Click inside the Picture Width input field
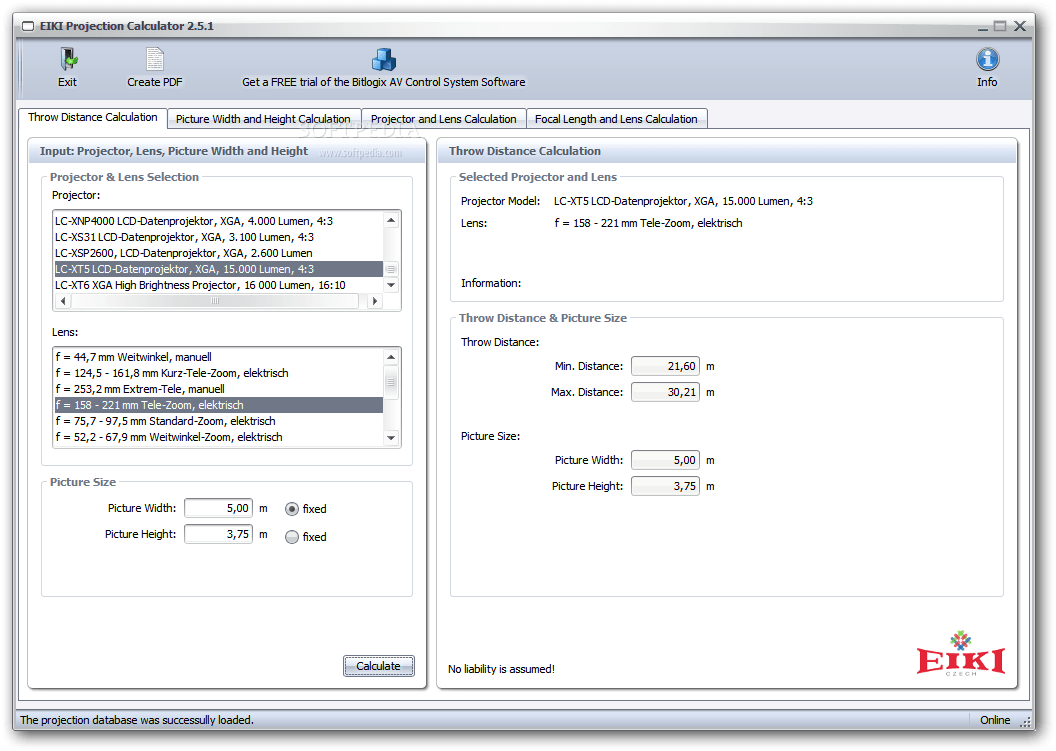Image resolution: width=1056 pixels, height=751 pixels. [218, 508]
